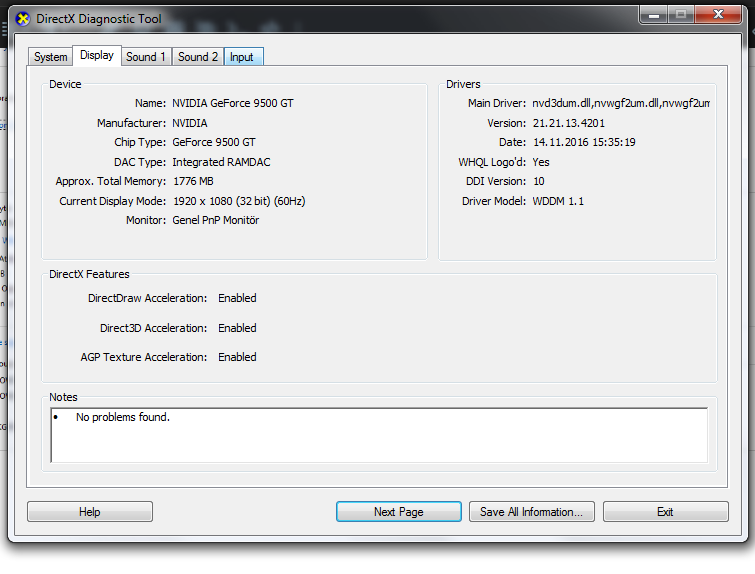
Task: Click the DirectX Diagnostic Tool title icon
Action: (22, 19)
